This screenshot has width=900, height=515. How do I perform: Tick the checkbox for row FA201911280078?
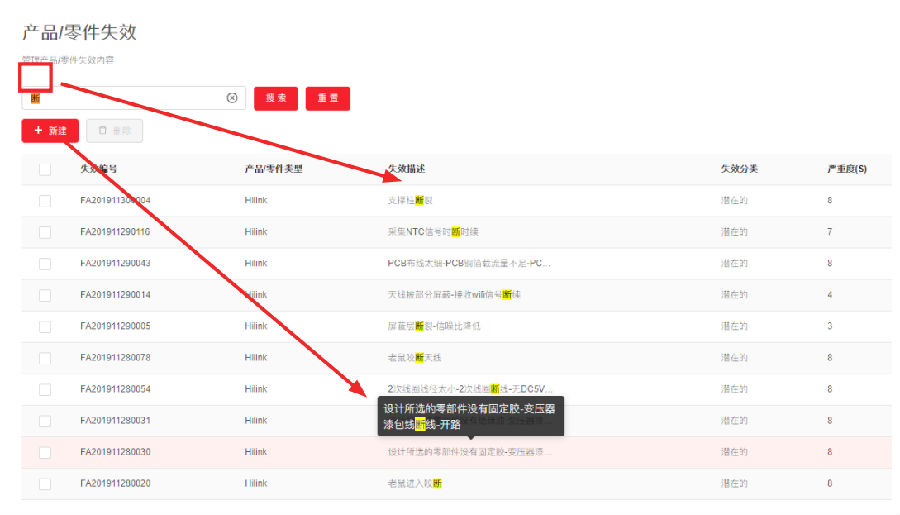45,358
